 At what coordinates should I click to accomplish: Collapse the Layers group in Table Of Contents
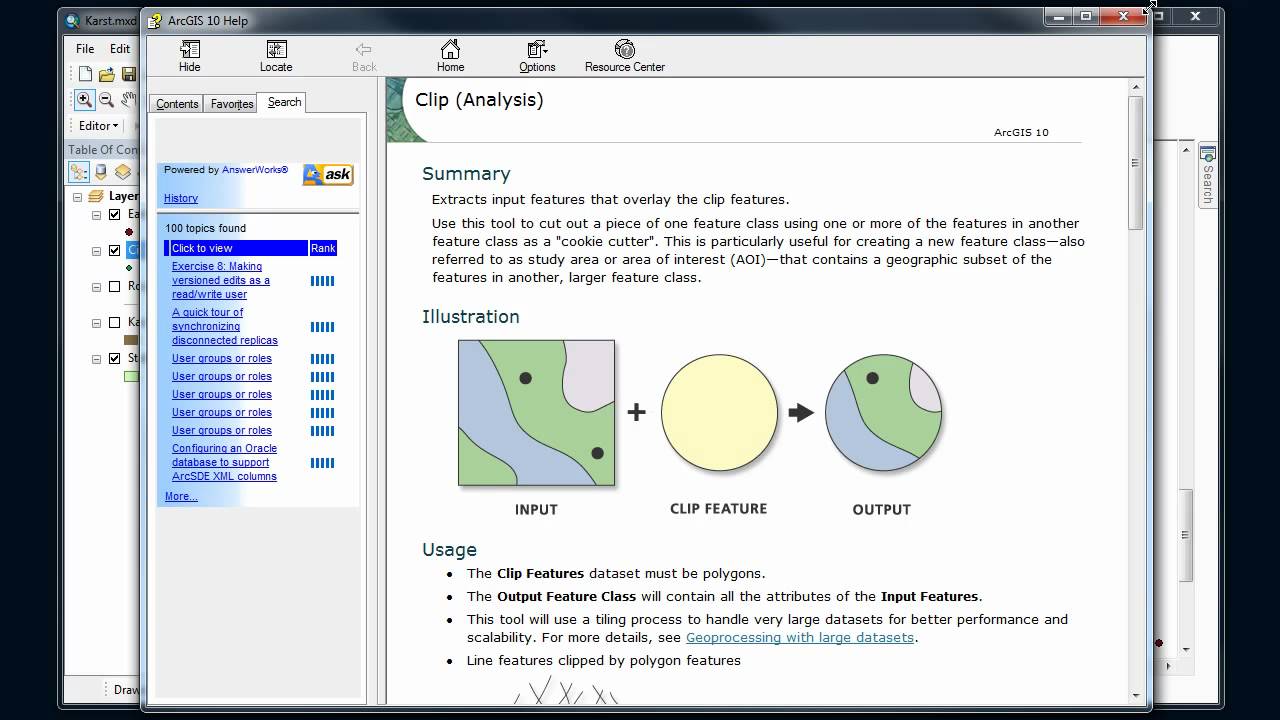(77, 196)
